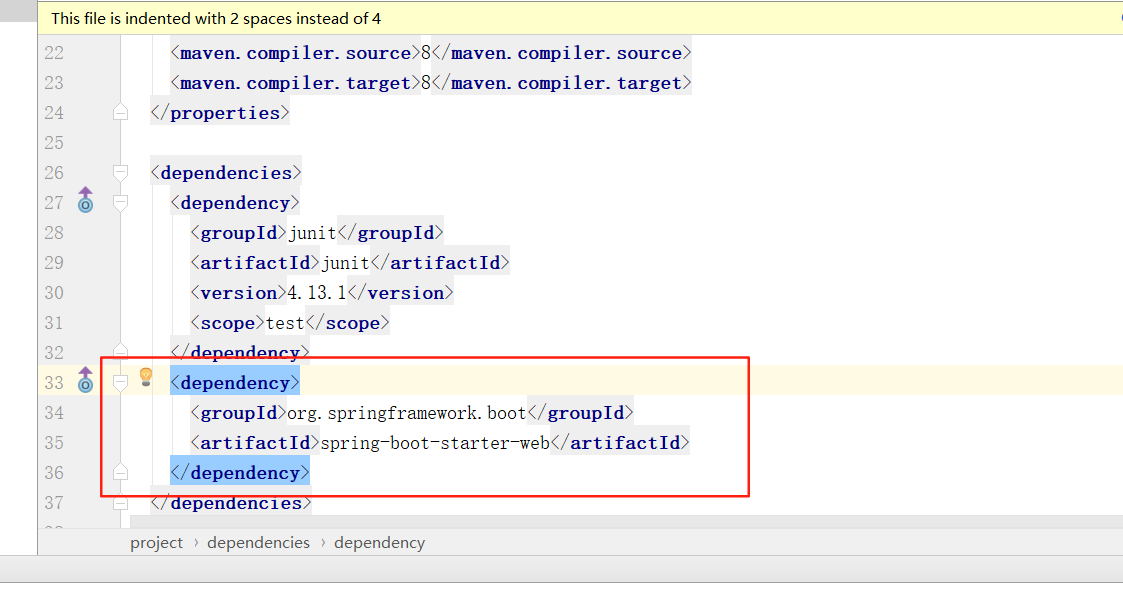Click fold end marker on line 36
This screenshot has height=590, width=1123.
[x=120, y=473]
